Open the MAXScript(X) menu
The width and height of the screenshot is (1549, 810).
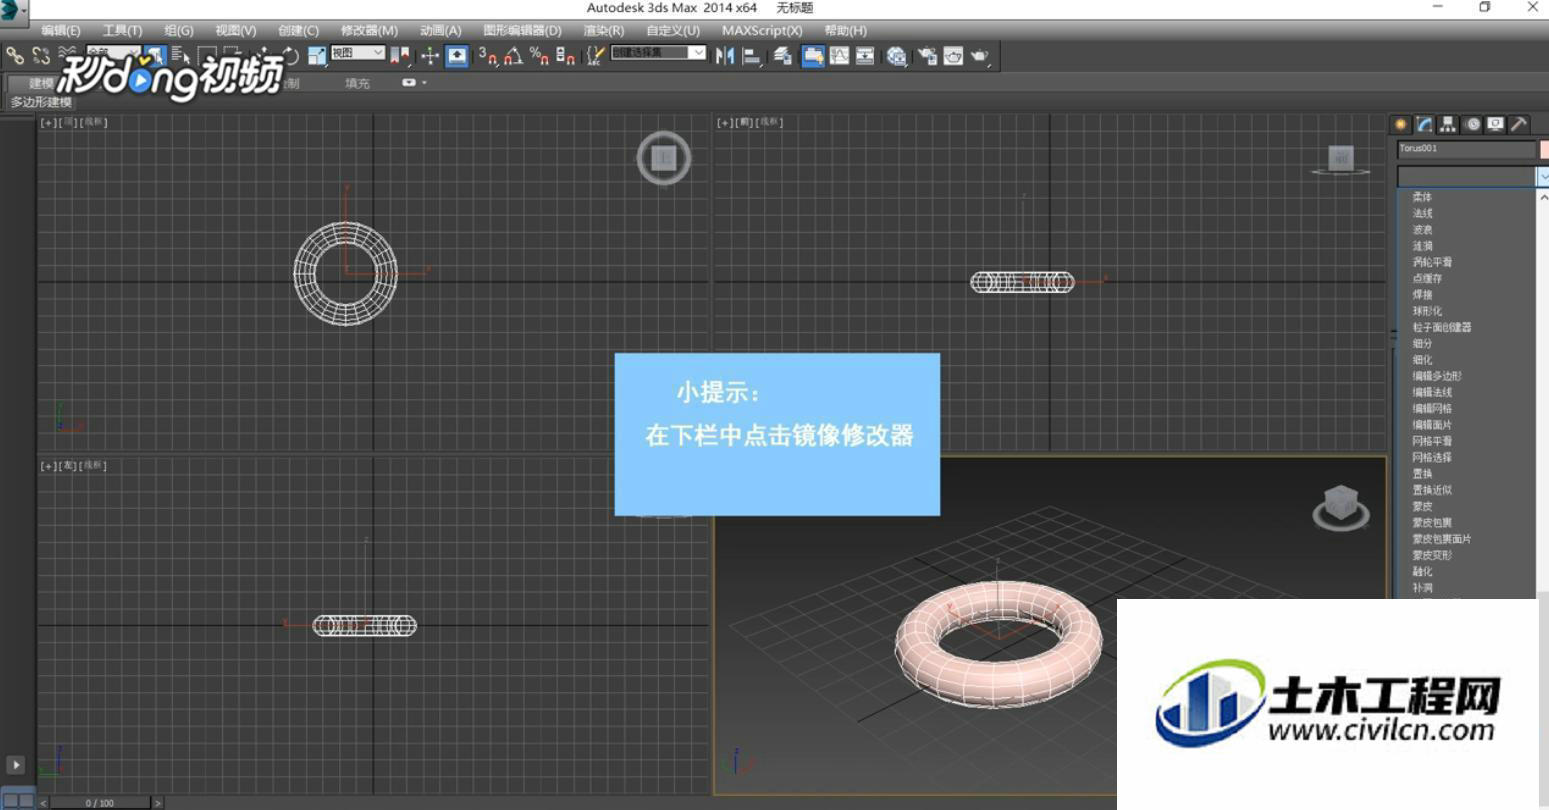click(762, 31)
